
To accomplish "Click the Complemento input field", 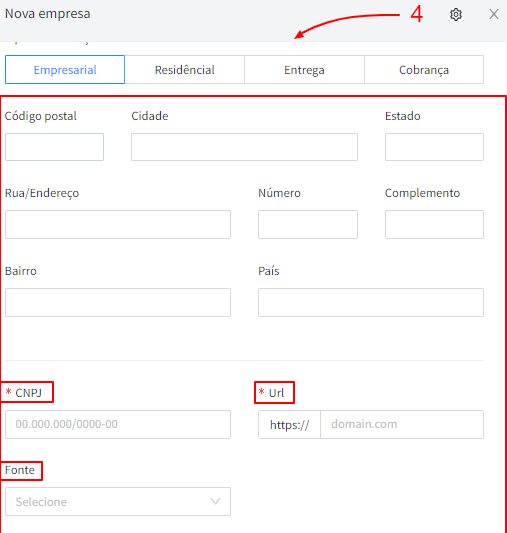I will coord(434,224).
